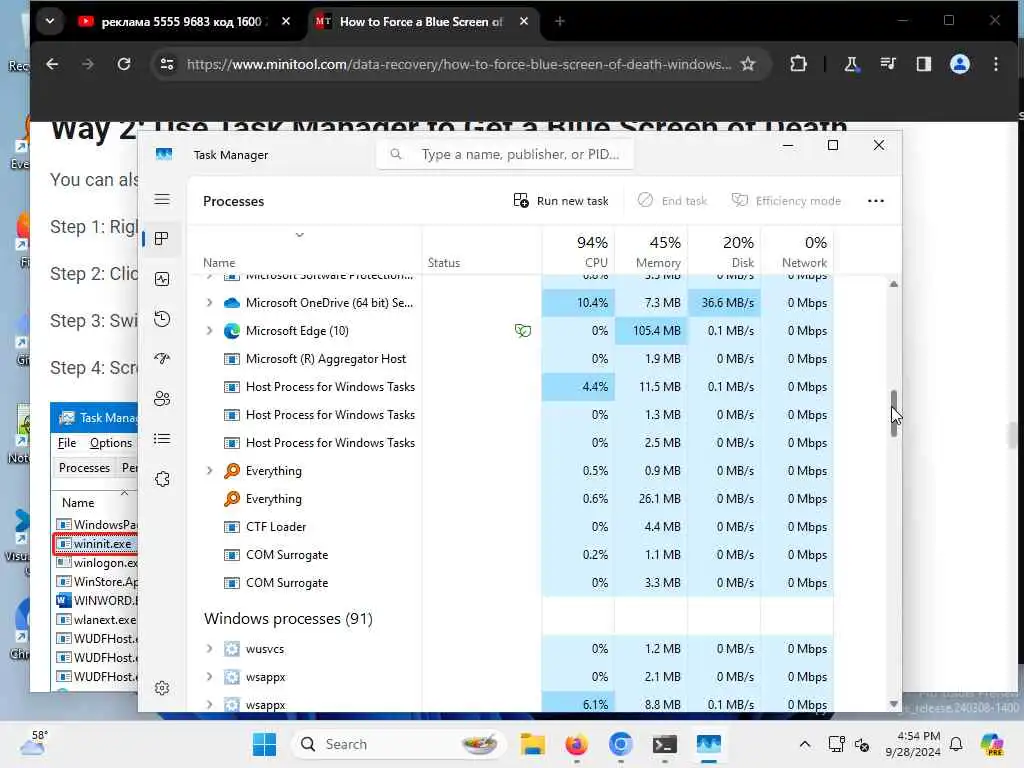1024x768 pixels.
Task: Open Terminal from taskbar
Action: click(x=664, y=744)
